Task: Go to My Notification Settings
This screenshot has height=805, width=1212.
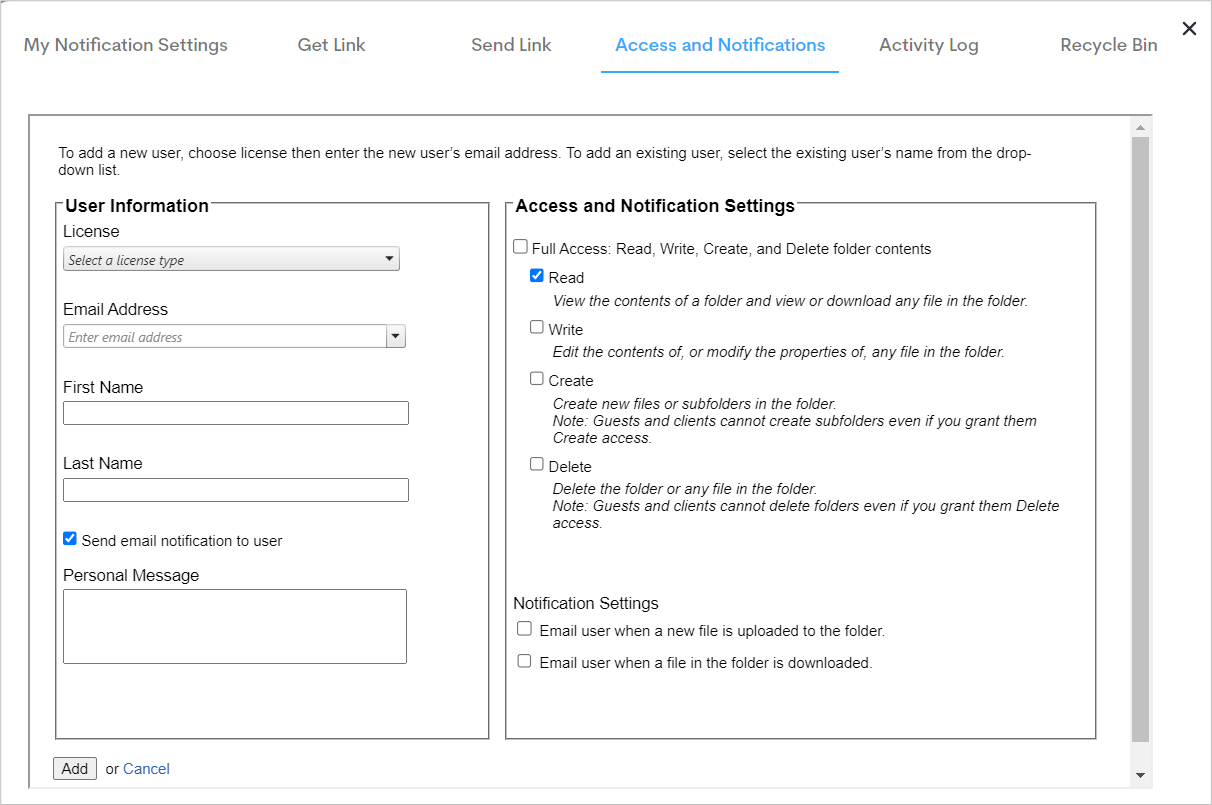Action: [x=125, y=44]
